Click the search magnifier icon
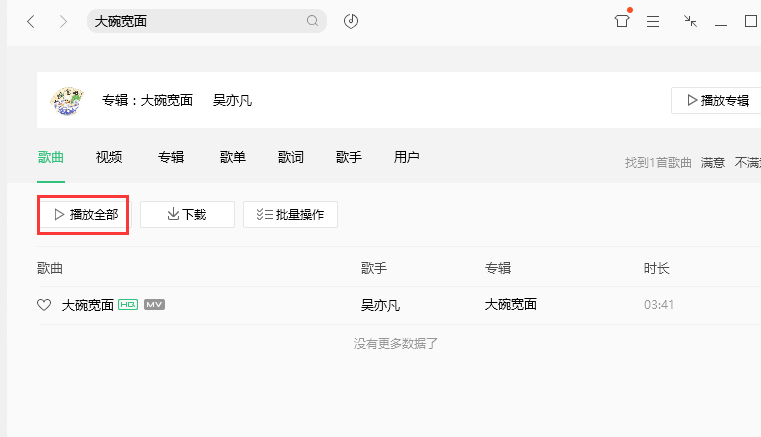This screenshot has height=437, width=761. 312,21
